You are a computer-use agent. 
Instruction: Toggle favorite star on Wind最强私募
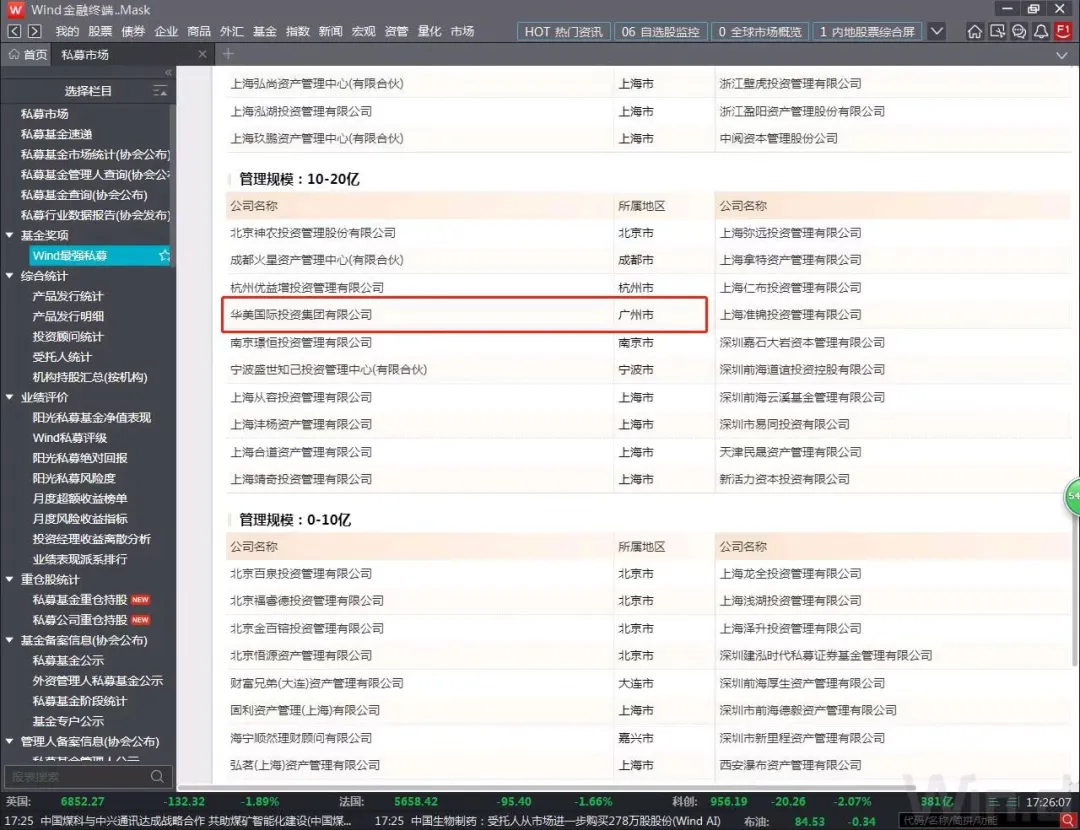click(x=164, y=256)
